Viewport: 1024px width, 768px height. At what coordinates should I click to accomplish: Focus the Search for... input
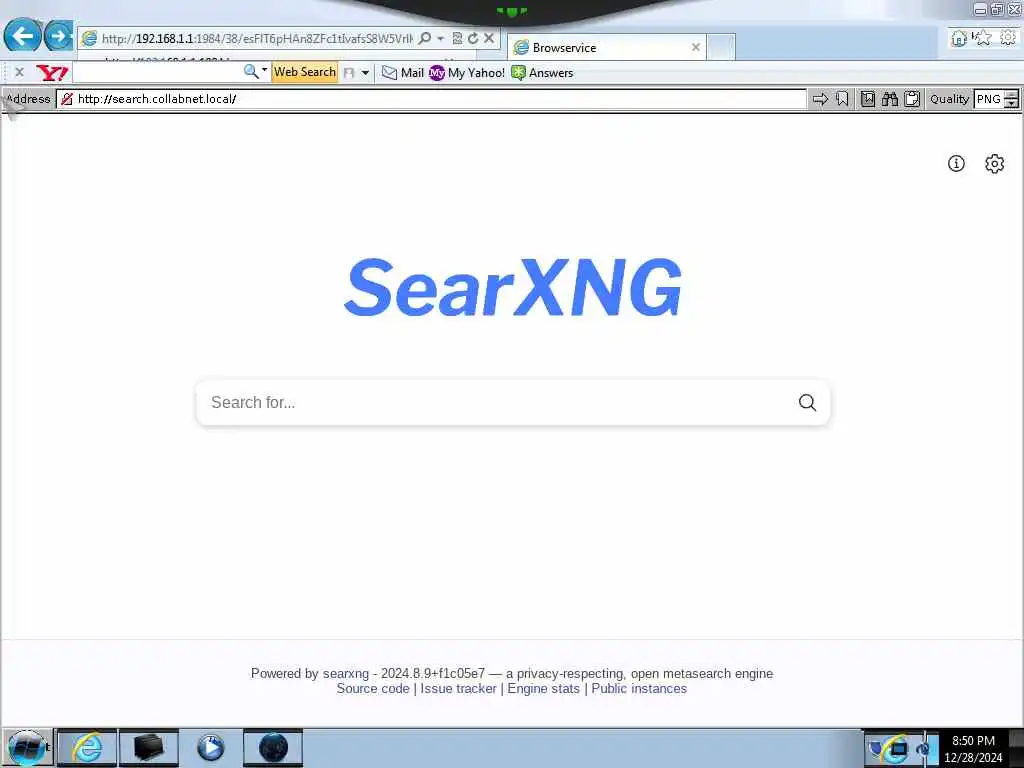pos(496,402)
